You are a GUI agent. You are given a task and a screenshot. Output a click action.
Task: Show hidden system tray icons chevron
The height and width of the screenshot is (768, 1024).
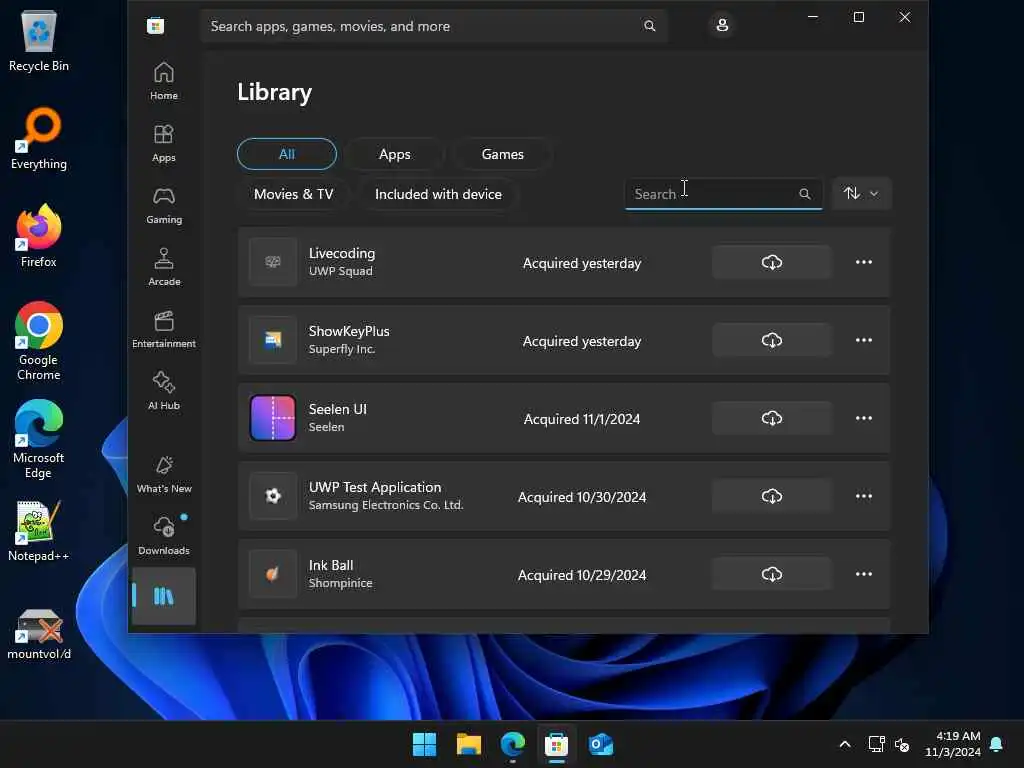click(x=844, y=744)
